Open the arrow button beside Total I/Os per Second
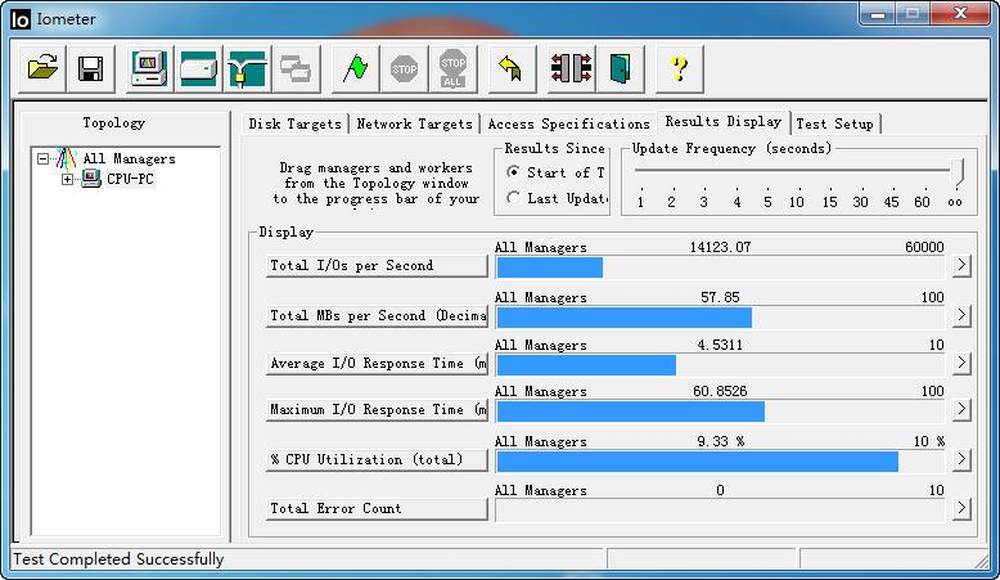This screenshot has height=580, width=1000. 962,265
